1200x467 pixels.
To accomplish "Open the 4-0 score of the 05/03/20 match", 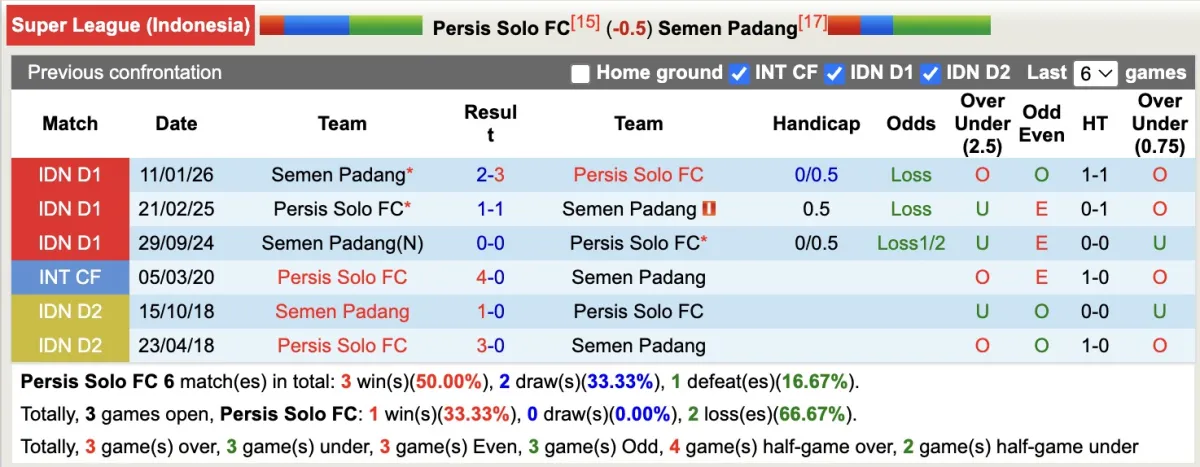I will pos(490,277).
